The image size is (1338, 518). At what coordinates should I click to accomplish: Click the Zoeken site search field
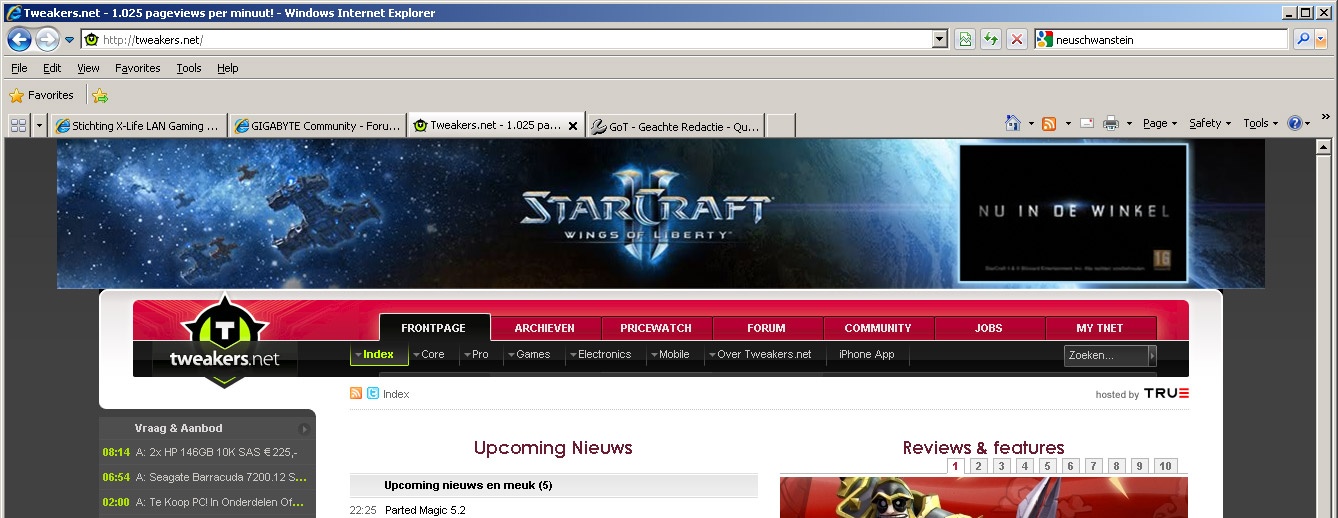[1105, 355]
